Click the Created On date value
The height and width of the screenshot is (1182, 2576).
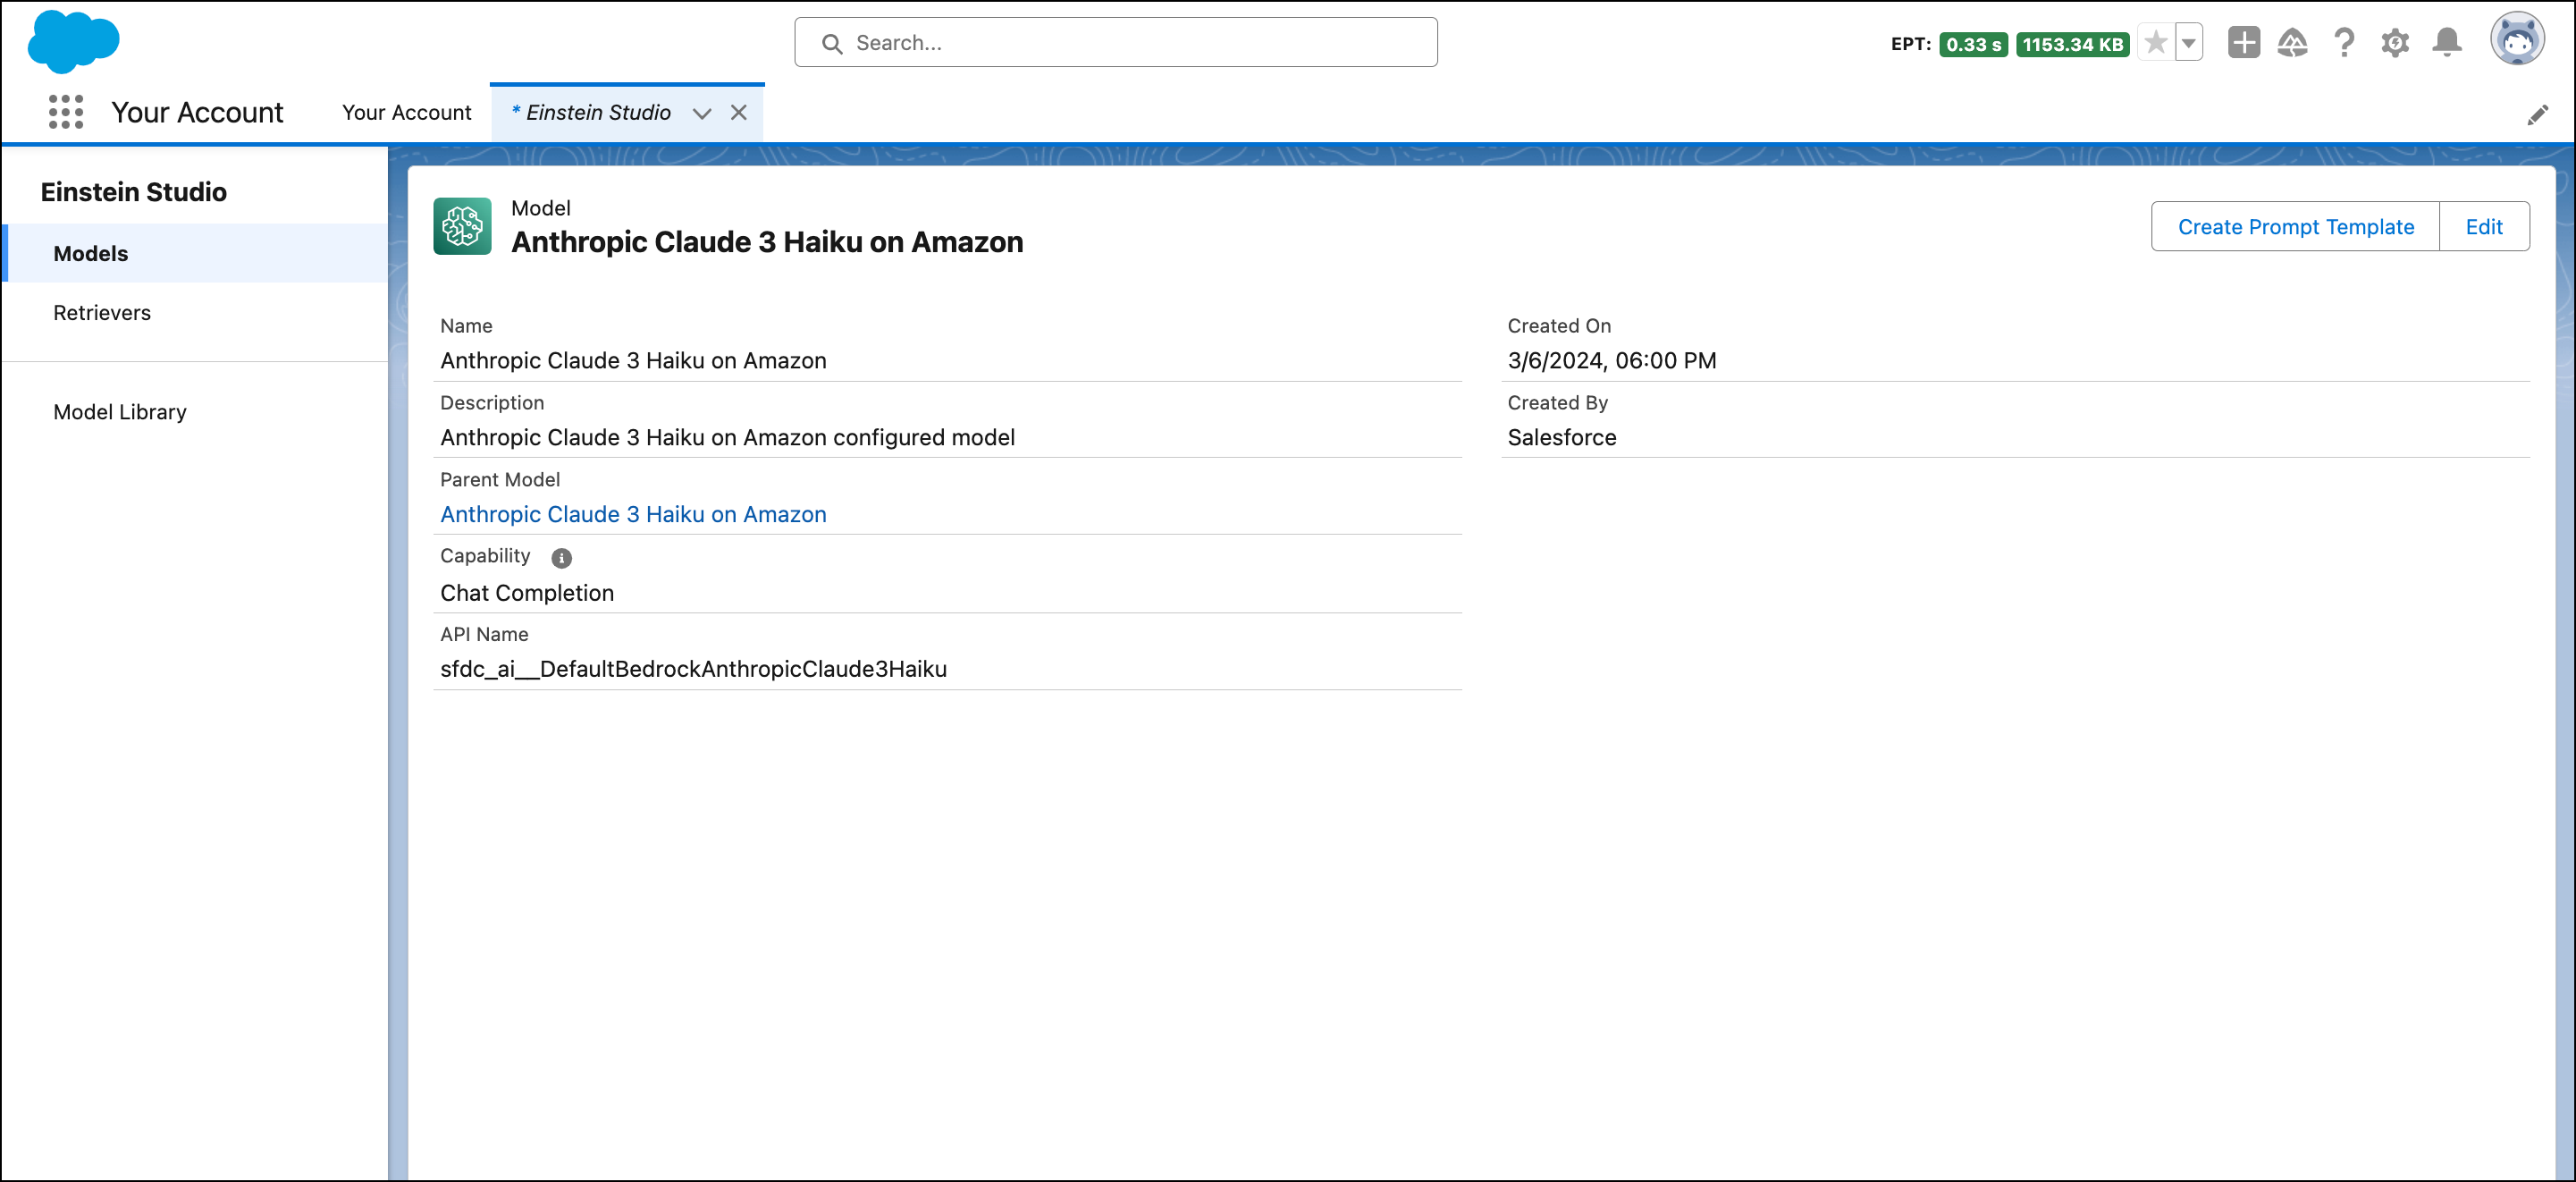pyautogui.click(x=1611, y=361)
